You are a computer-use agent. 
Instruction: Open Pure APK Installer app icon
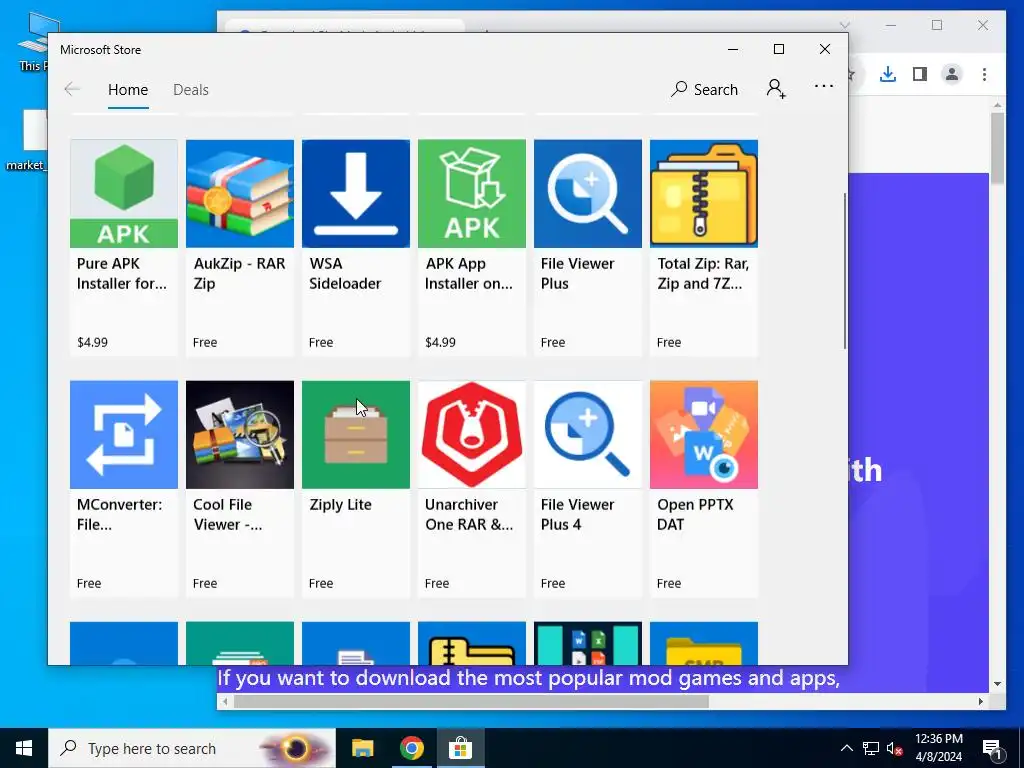pos(123,193)
